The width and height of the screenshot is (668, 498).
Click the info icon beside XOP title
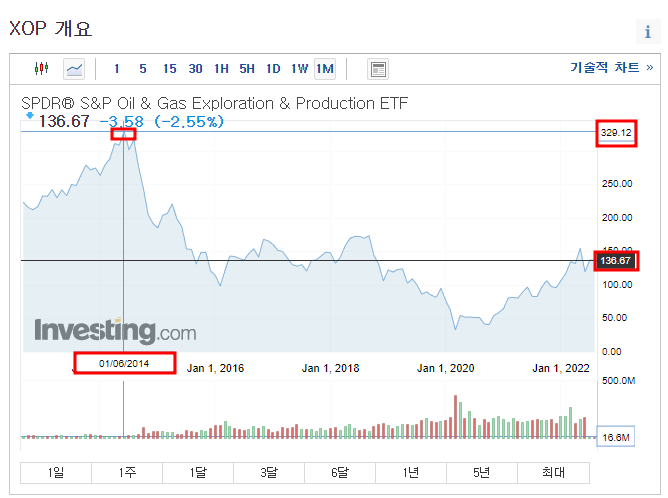648,32
